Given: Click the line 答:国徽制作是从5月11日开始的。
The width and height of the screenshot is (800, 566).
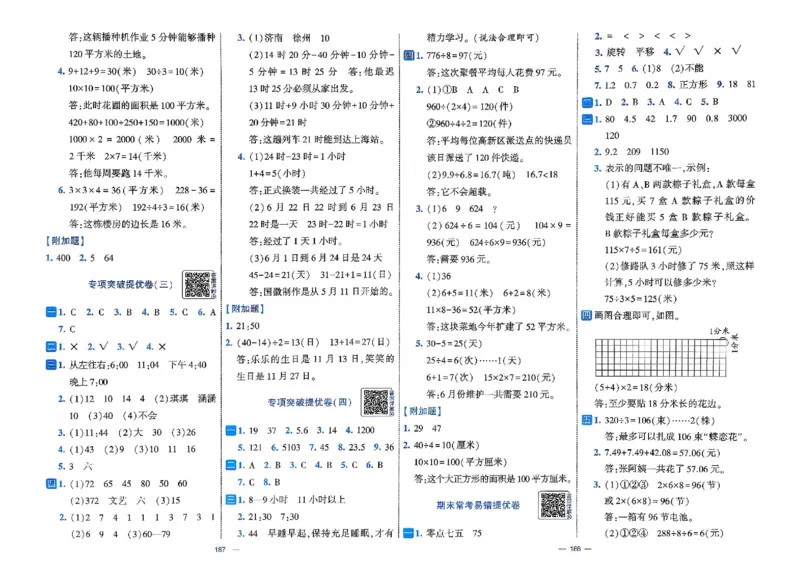Looking at the screenshot, I should pos(321,292).
